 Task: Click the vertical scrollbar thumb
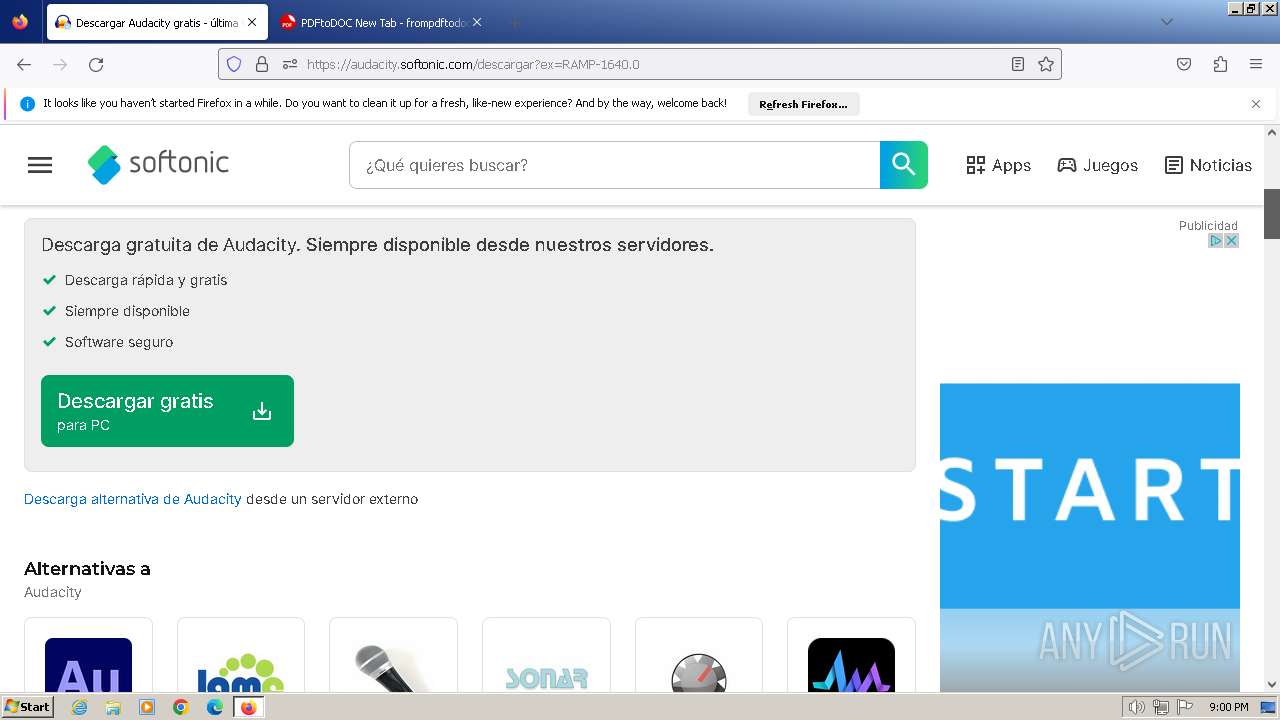point(1272,214)
